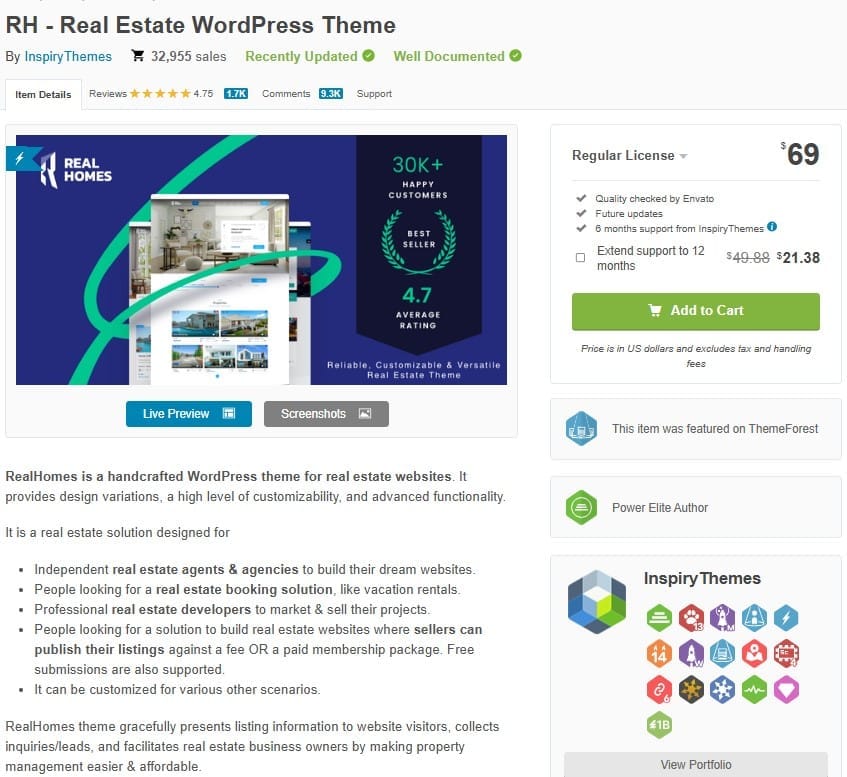
Task: Click the blue lightning bolt author badge
Action: [x=786, y=618]
